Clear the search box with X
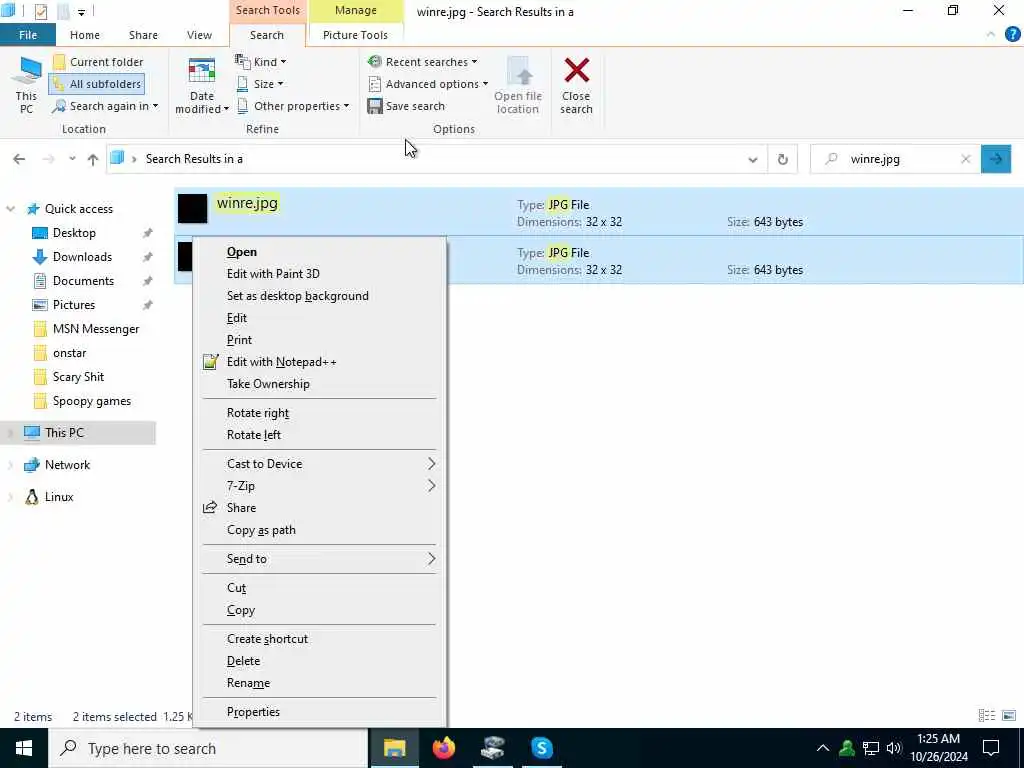 click(966, 159)
